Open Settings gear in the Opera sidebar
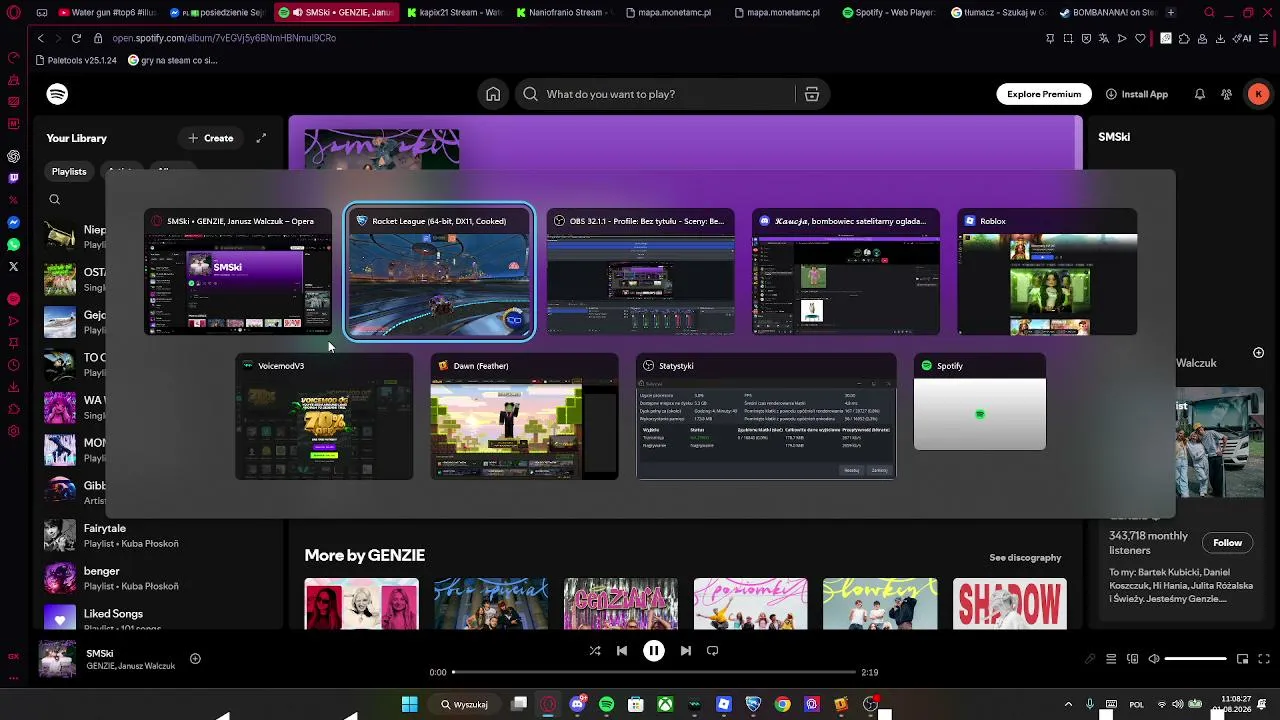This screenshot has width=1280, height=720. coord(14,431)
